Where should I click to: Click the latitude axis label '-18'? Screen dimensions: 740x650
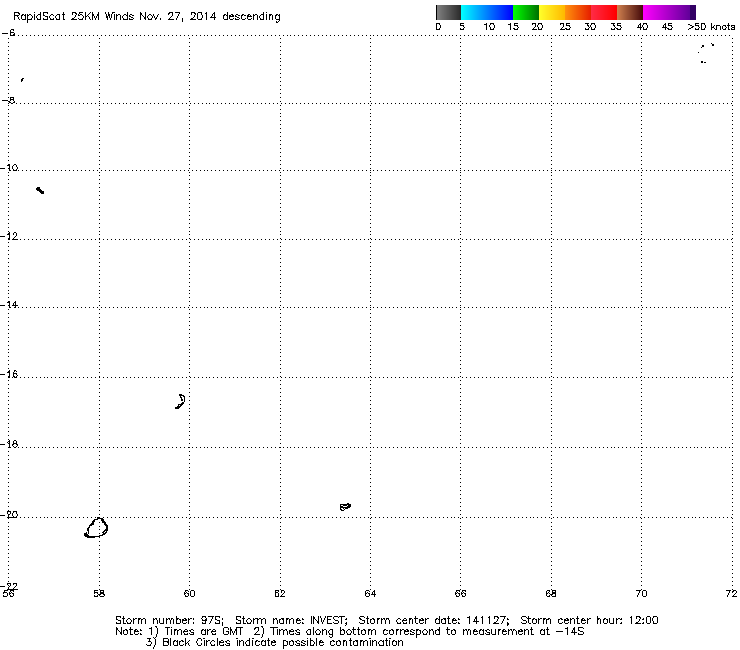point(9,444)
